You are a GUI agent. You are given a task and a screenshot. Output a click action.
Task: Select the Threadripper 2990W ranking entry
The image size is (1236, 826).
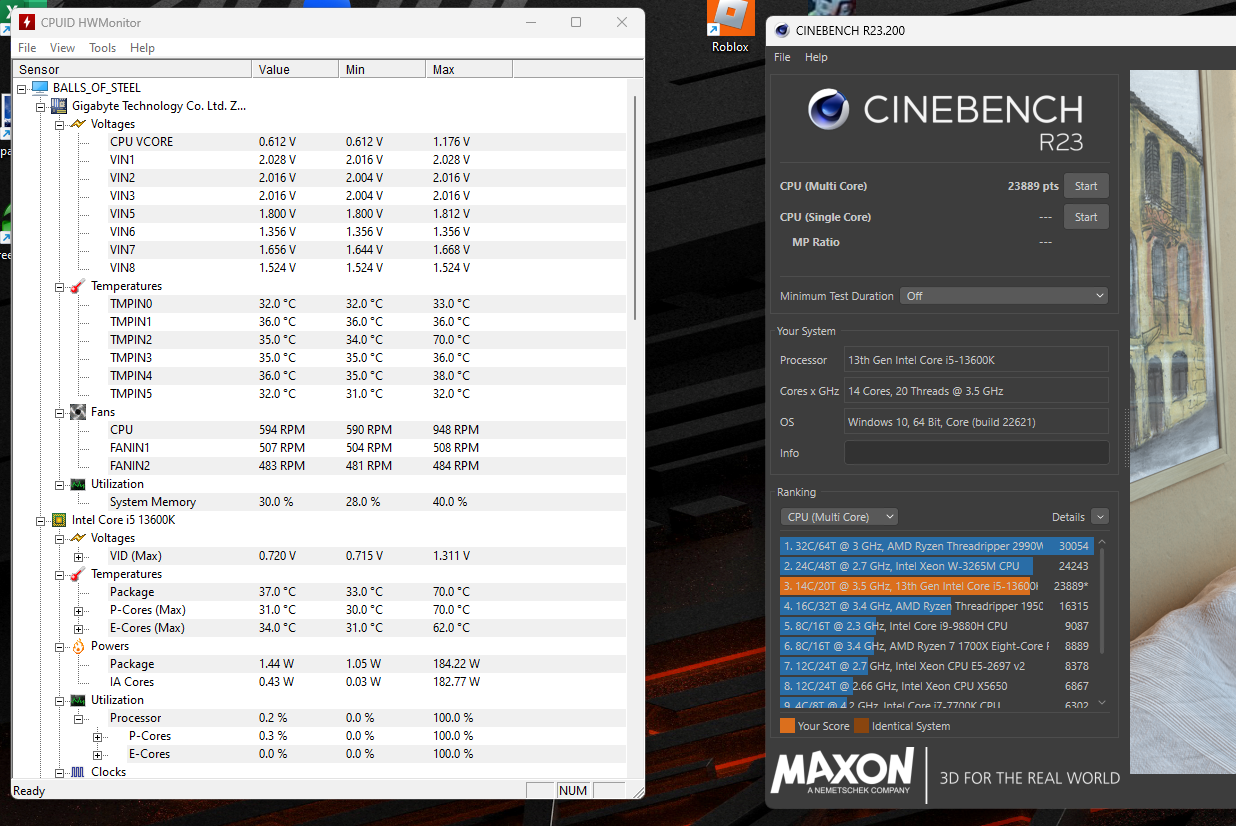(x=936, y=546)
